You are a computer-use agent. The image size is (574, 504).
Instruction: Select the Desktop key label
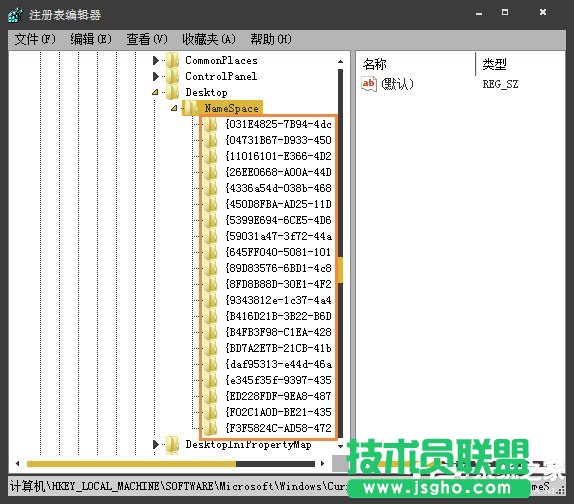click(206, 93)
